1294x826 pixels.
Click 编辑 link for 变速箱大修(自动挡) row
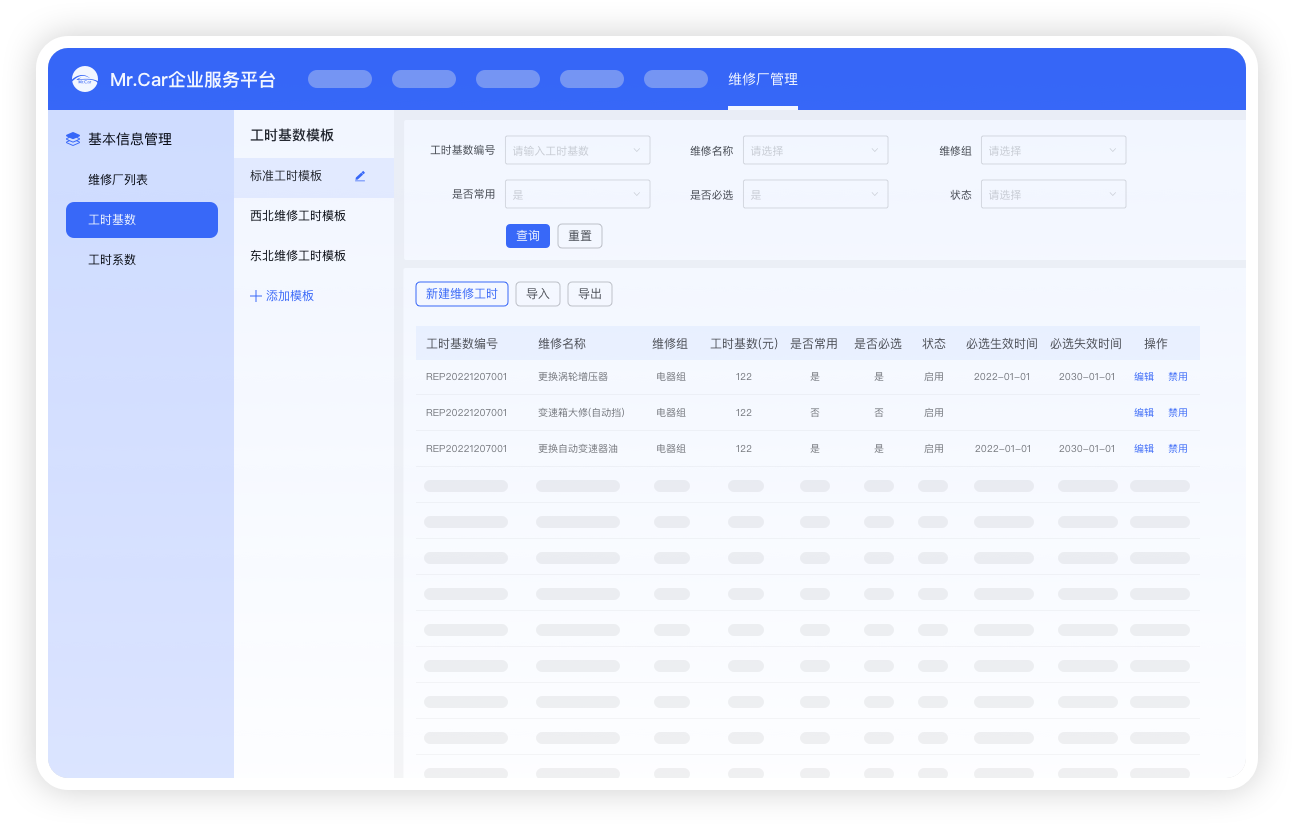tap(1144, 413)
